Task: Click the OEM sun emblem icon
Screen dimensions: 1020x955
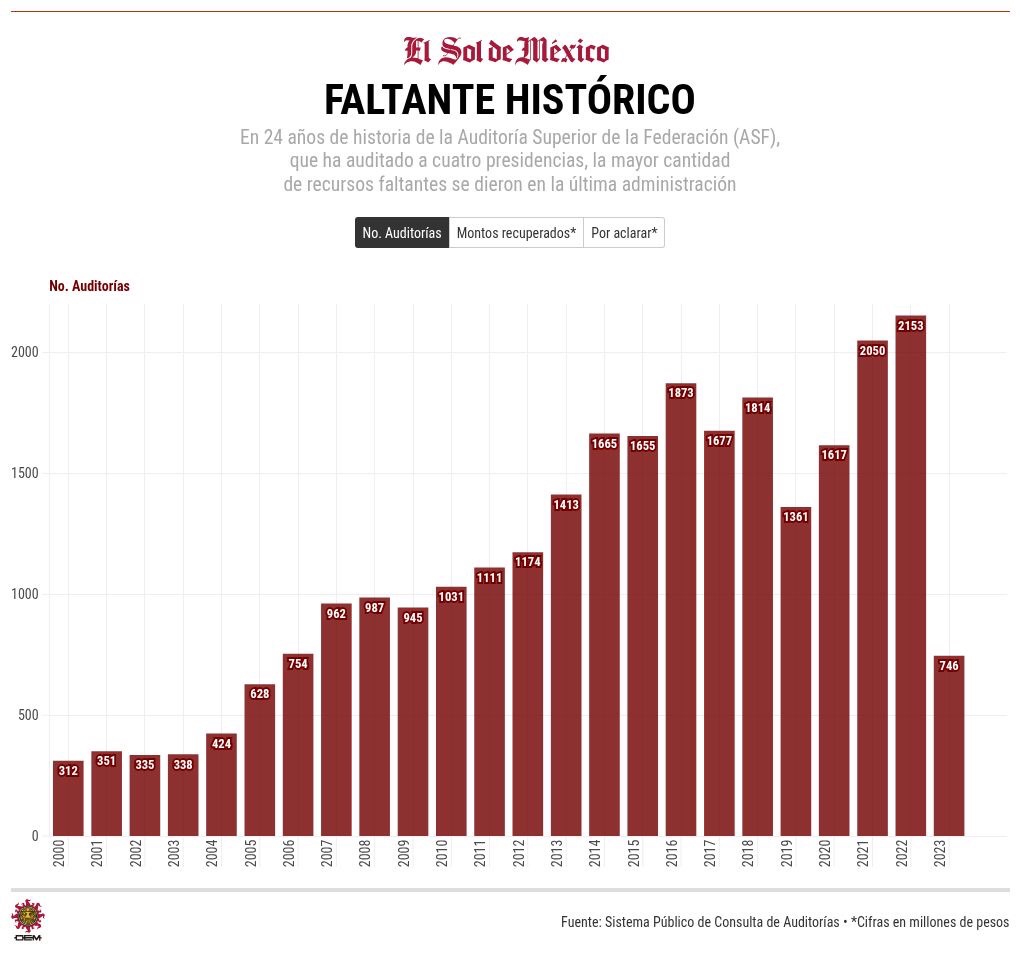Action: pyautogui.click(x=27, y=919)
